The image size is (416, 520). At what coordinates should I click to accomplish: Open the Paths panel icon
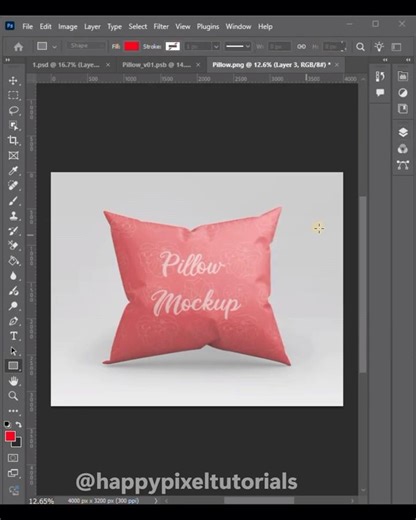pos(403,165)
